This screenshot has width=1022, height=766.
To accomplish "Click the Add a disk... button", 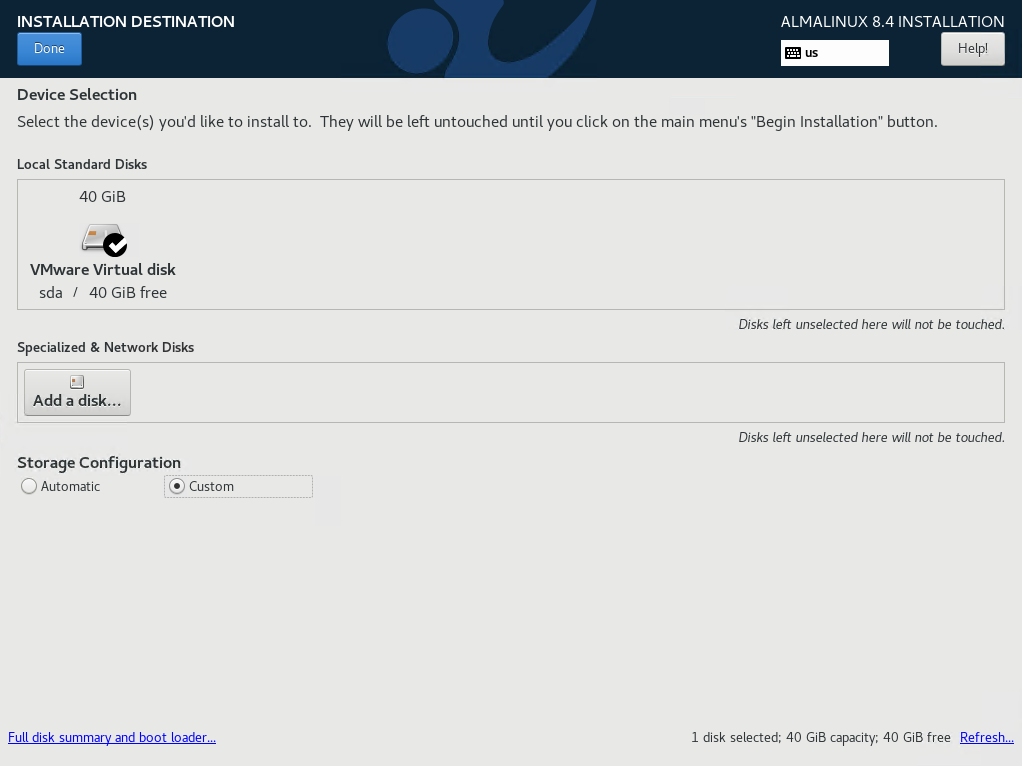I will point(78,392).
